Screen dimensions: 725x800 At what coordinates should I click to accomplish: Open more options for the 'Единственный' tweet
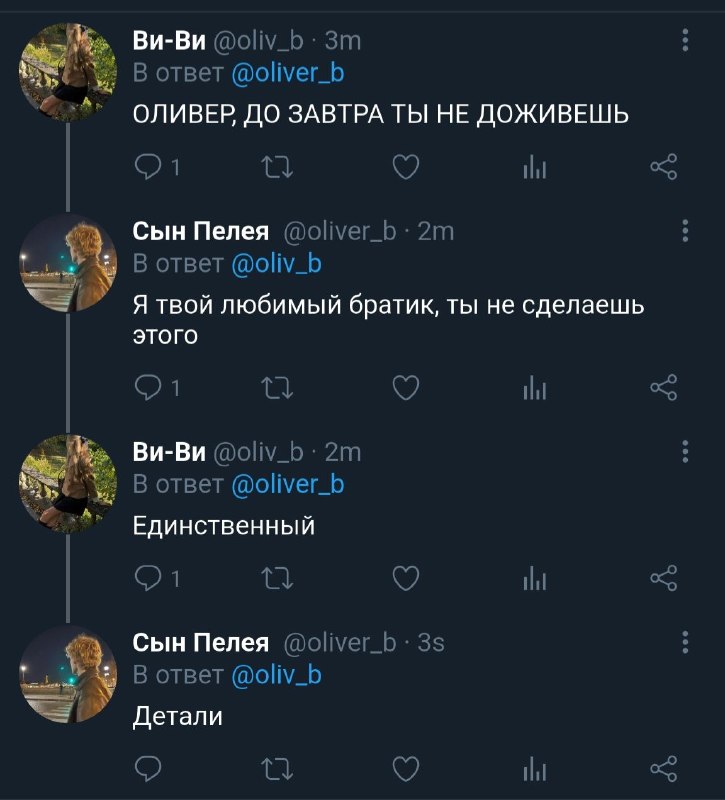click(x=685, y=452)
